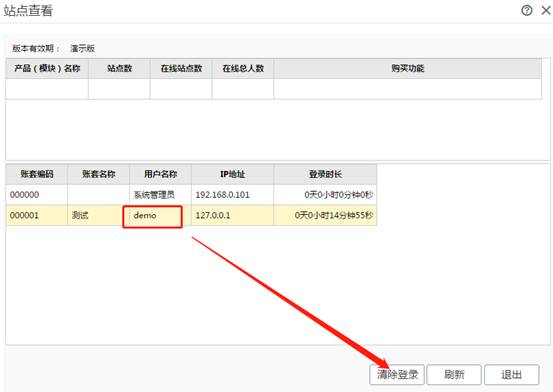This screenshot has width=553, height=392.
Task: Select the 在线站点数 column header
Action: pyautogui.click(x=181, y=68)
